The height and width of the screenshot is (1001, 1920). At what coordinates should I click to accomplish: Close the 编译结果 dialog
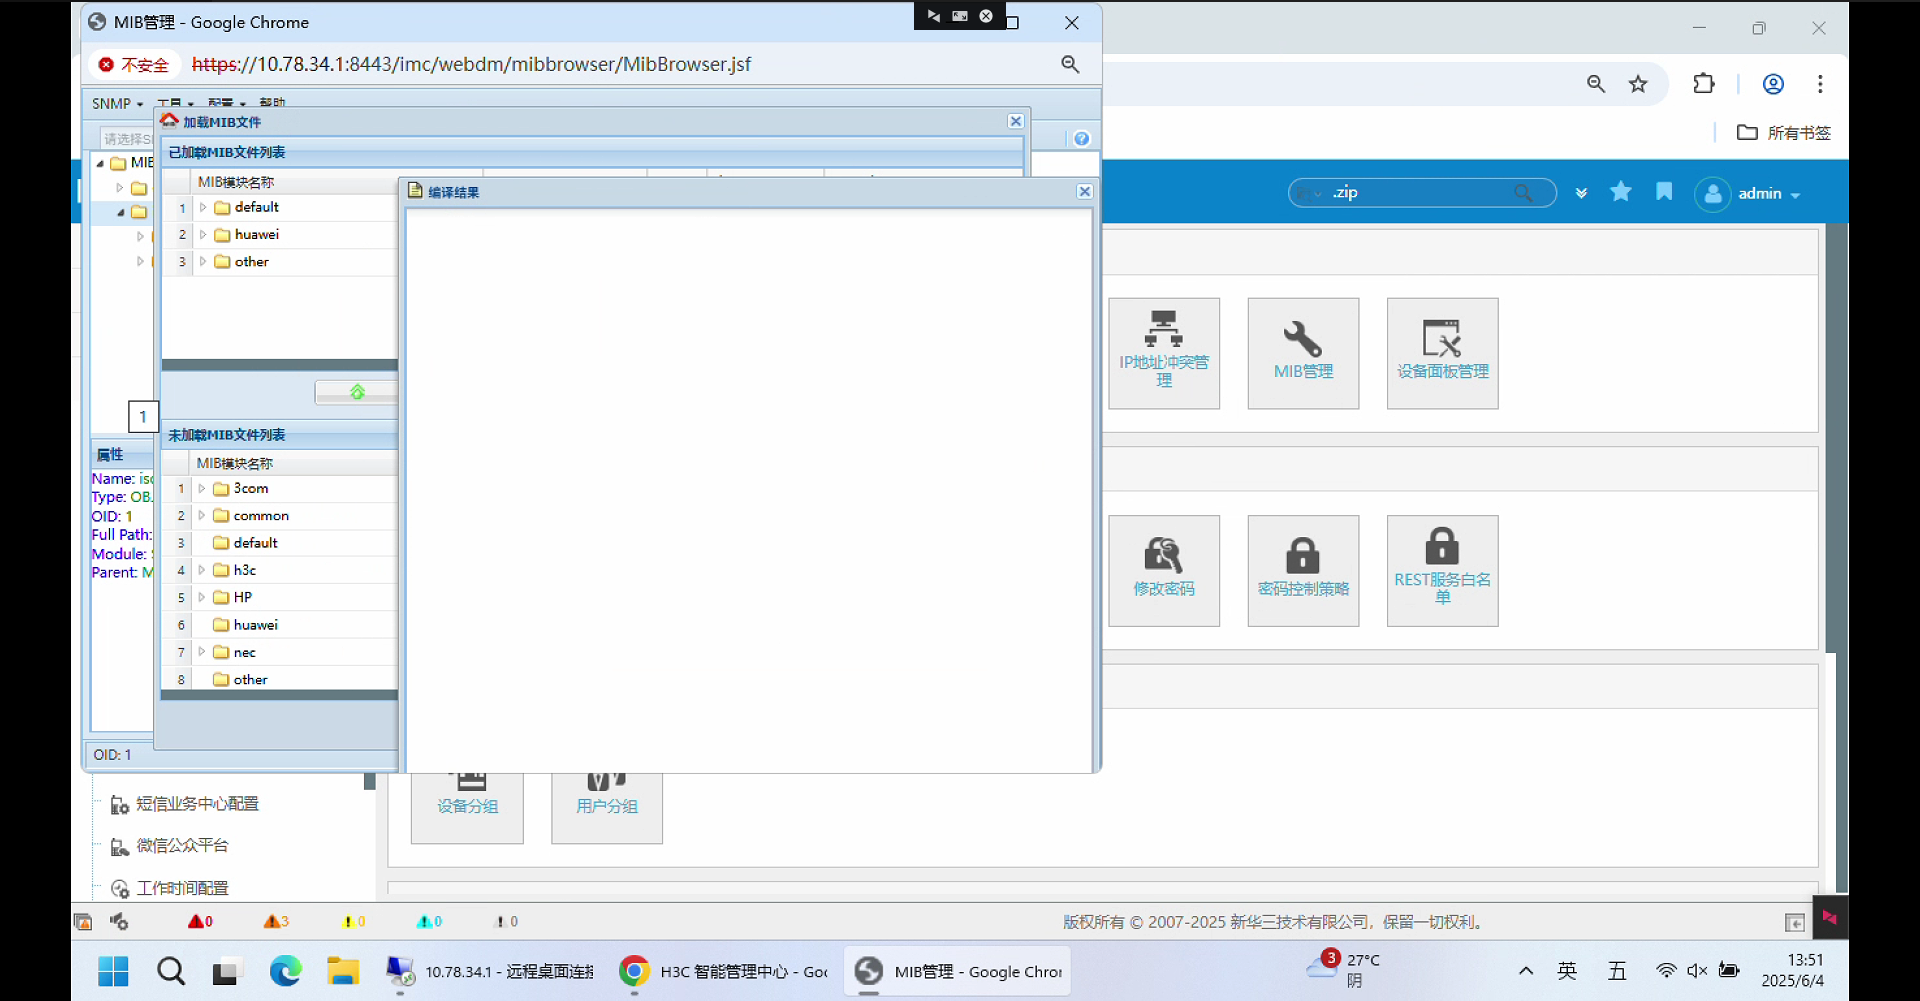click(x=1084, y=192)
